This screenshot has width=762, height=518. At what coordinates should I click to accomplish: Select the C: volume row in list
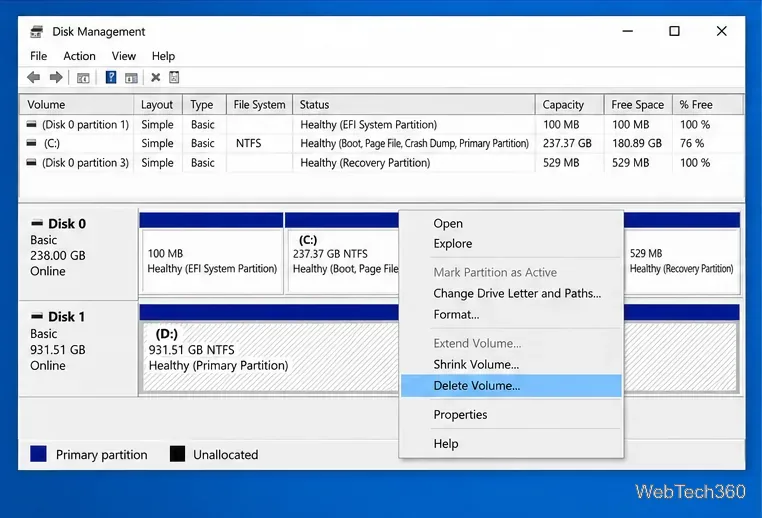(x=381, y=143)
